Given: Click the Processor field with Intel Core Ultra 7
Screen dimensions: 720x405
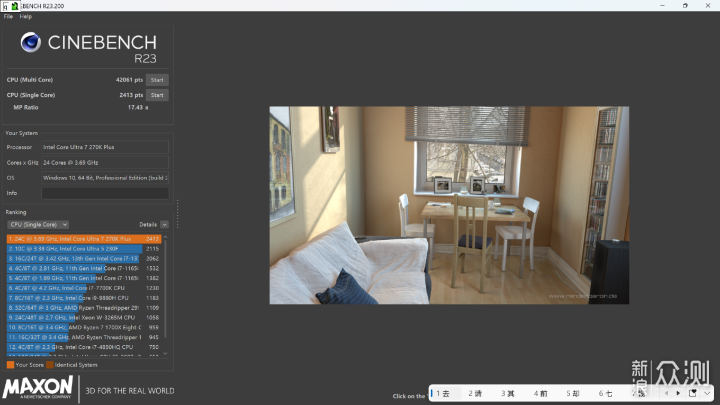Looking at the screenshot, I should pyautogui.click(x=105, y=147).
